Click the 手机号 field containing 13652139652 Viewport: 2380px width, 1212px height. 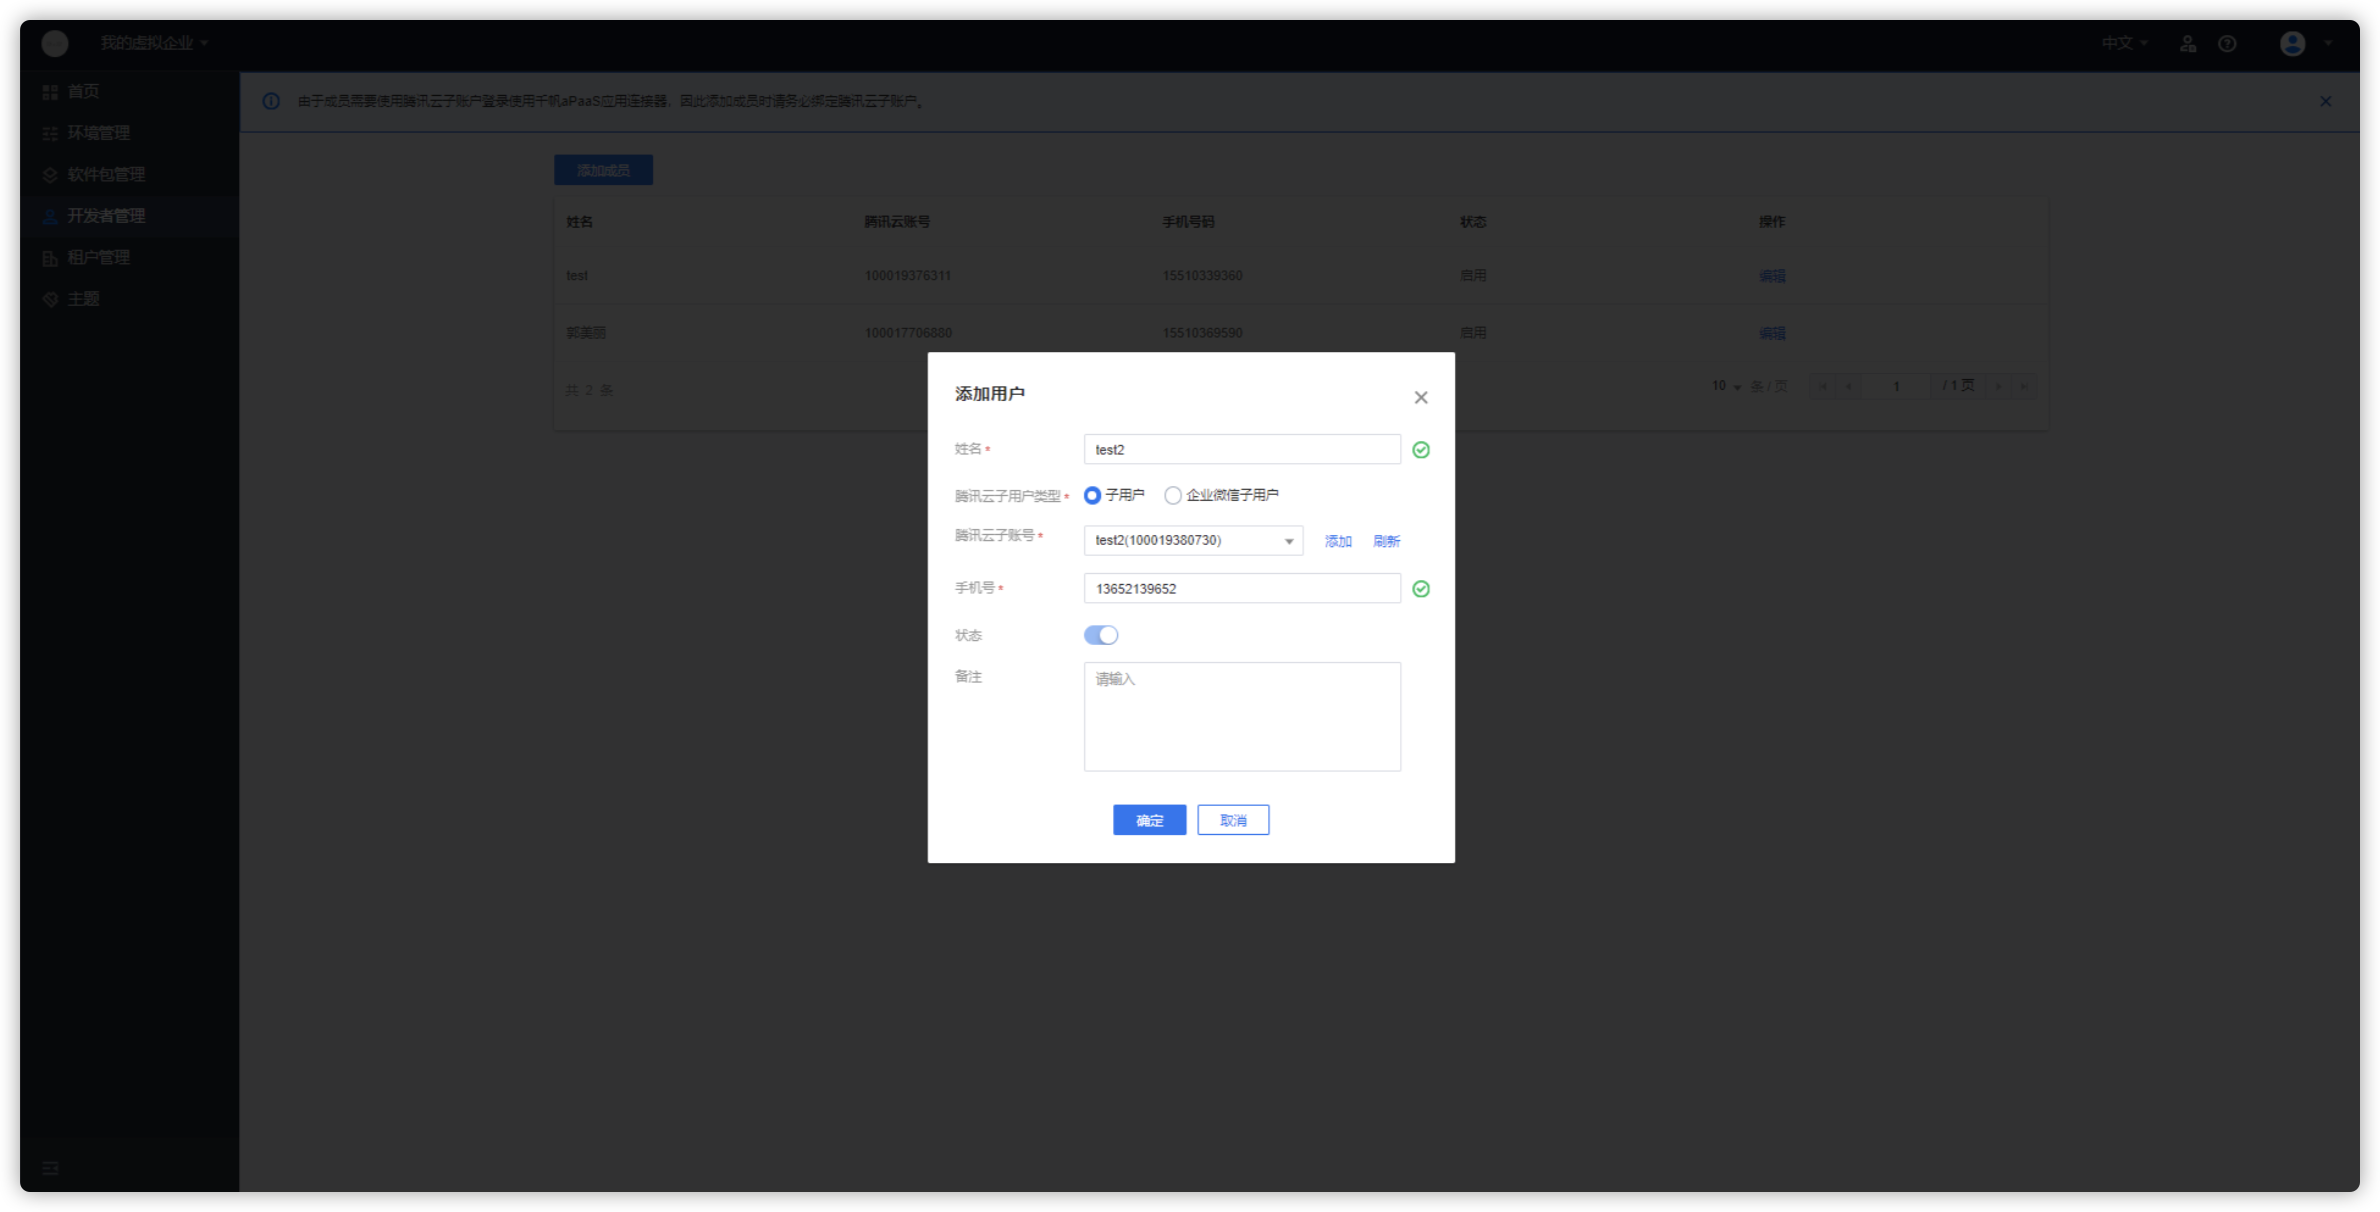tap(1242, 589)
